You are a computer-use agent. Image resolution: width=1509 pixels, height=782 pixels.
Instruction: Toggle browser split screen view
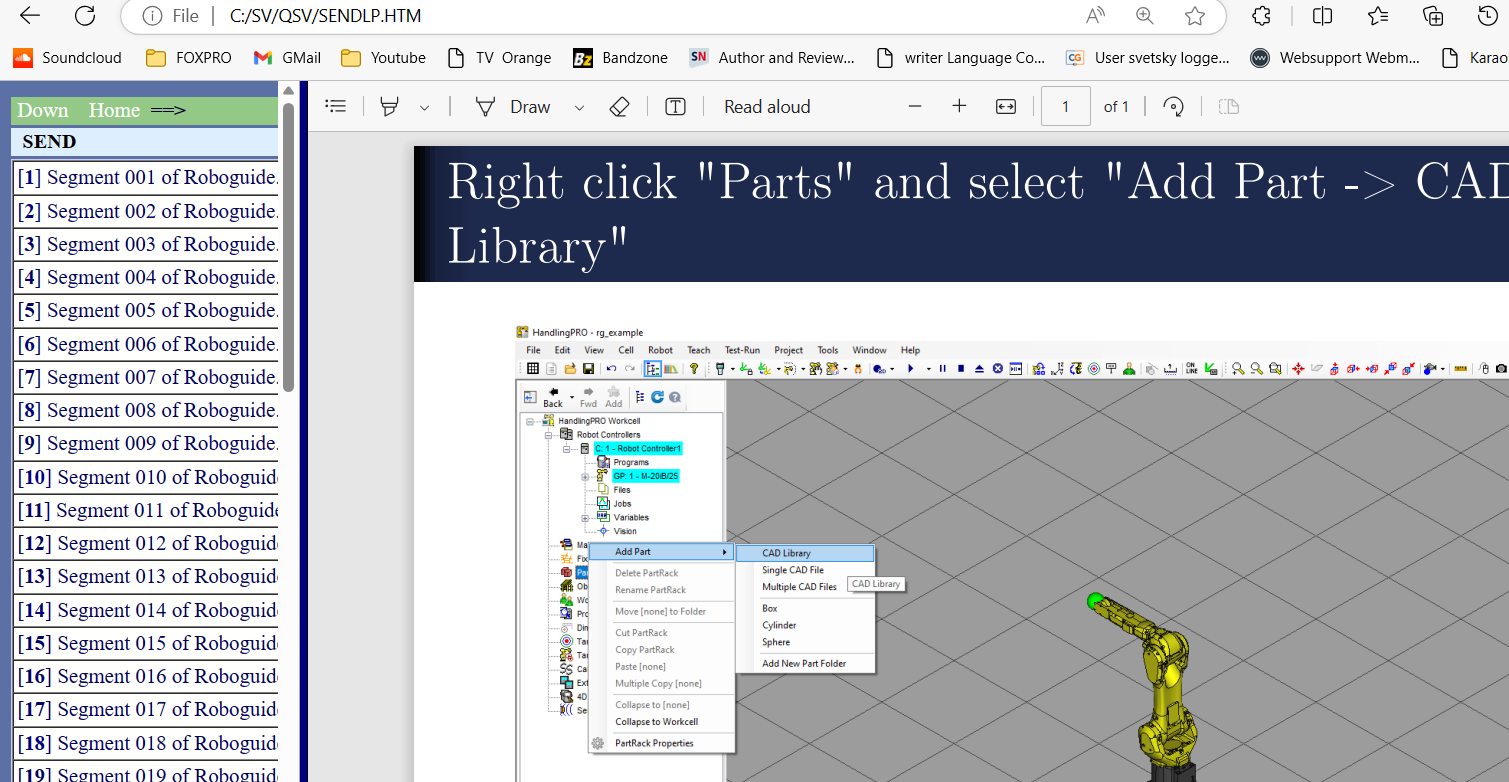click(x=1322, y=16)
